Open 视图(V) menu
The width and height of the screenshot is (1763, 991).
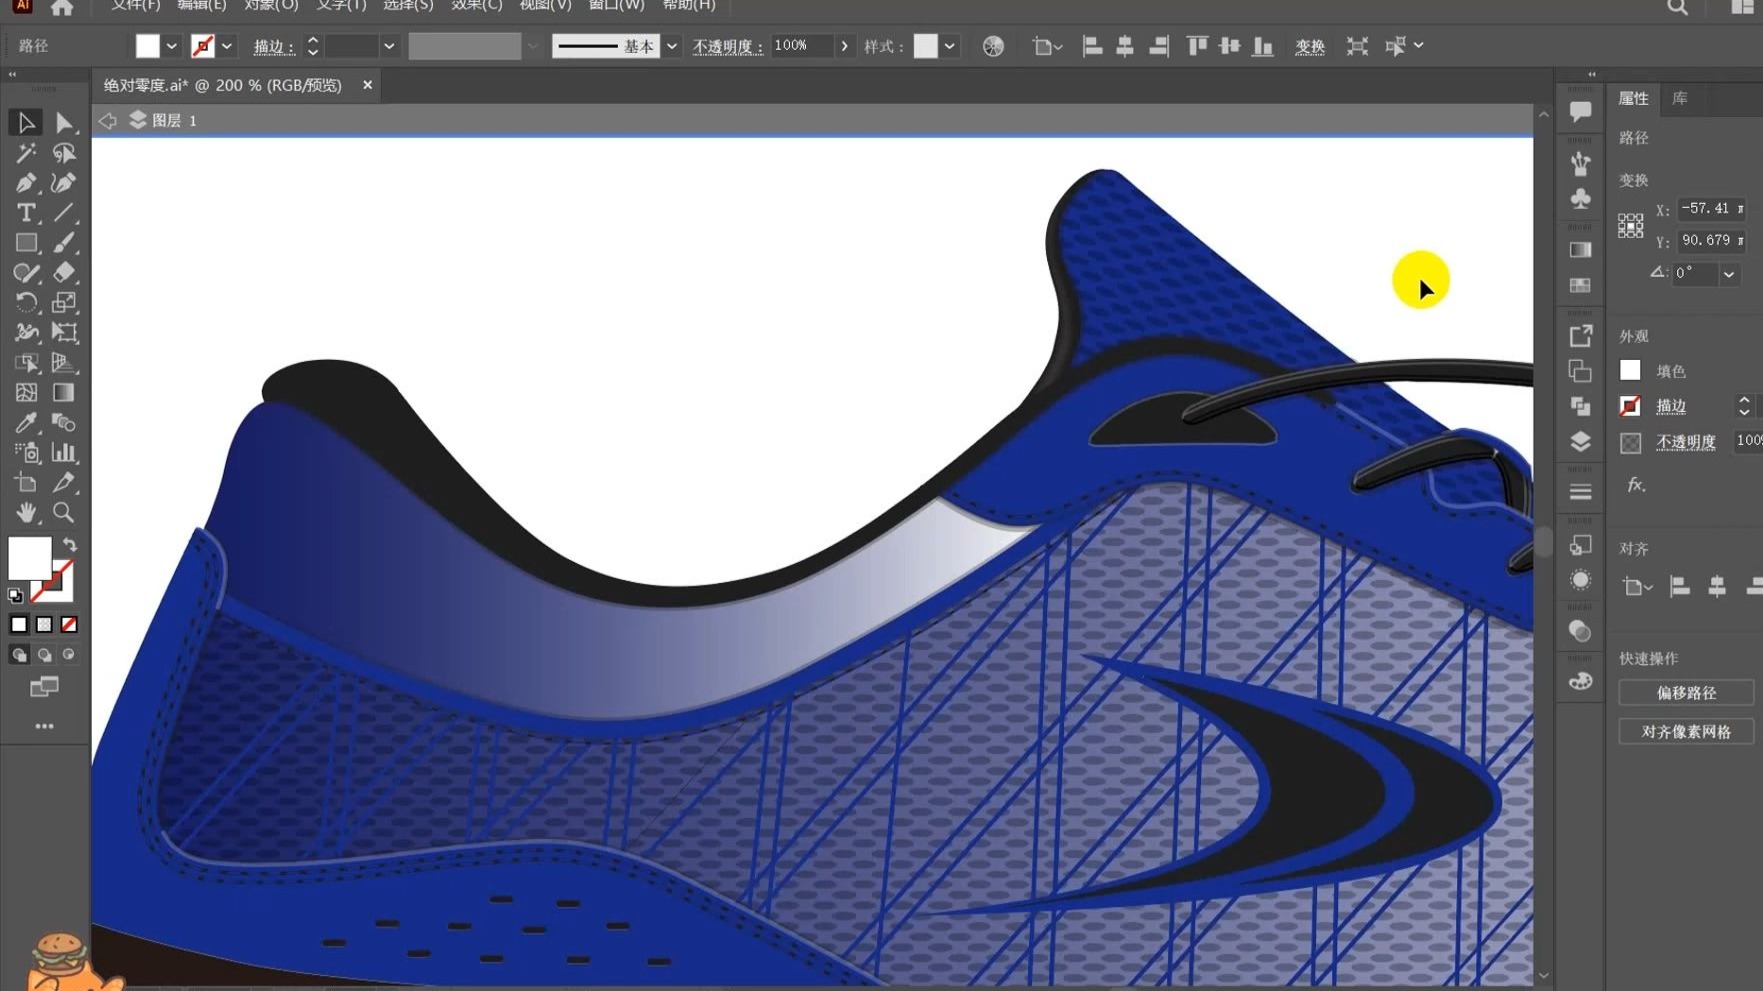pyautogui.click(x=545, y=6)
